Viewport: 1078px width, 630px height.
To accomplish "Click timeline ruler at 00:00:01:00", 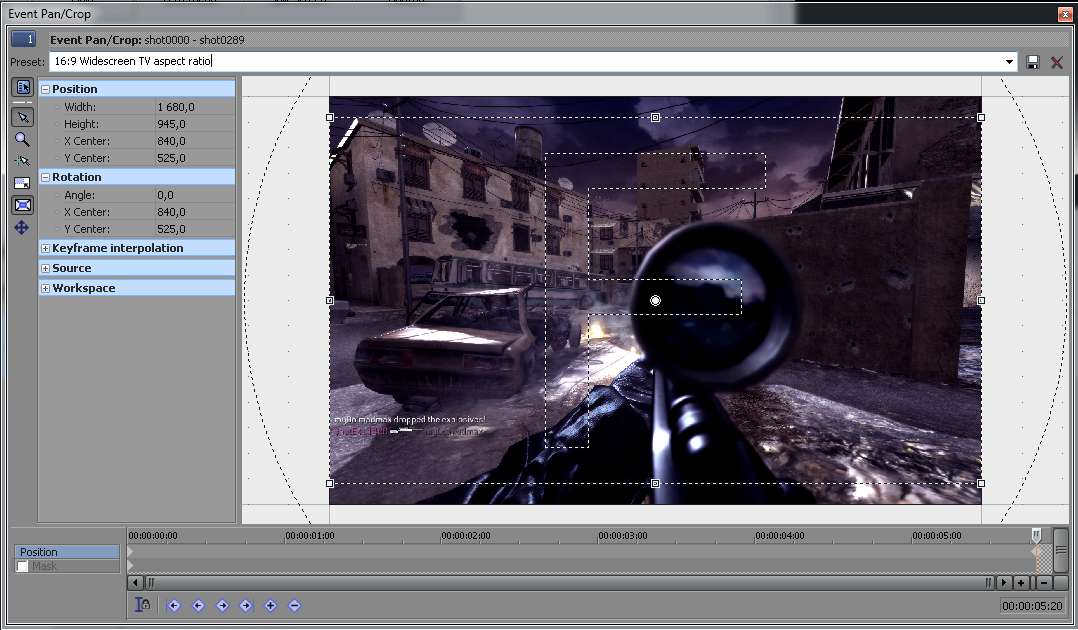I will pyautogui.click(x=309, y=535).
